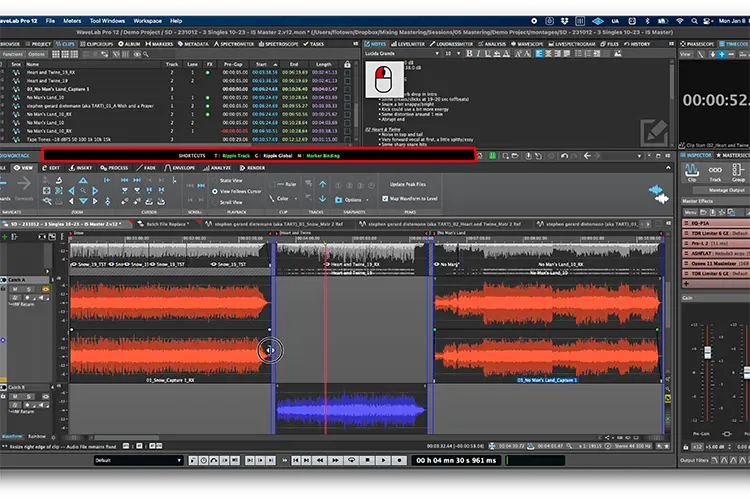This screenshot has width=750, height=500.
Task: Apply Italic formatting in Notes toolbar
Action: tap(478, 54)
